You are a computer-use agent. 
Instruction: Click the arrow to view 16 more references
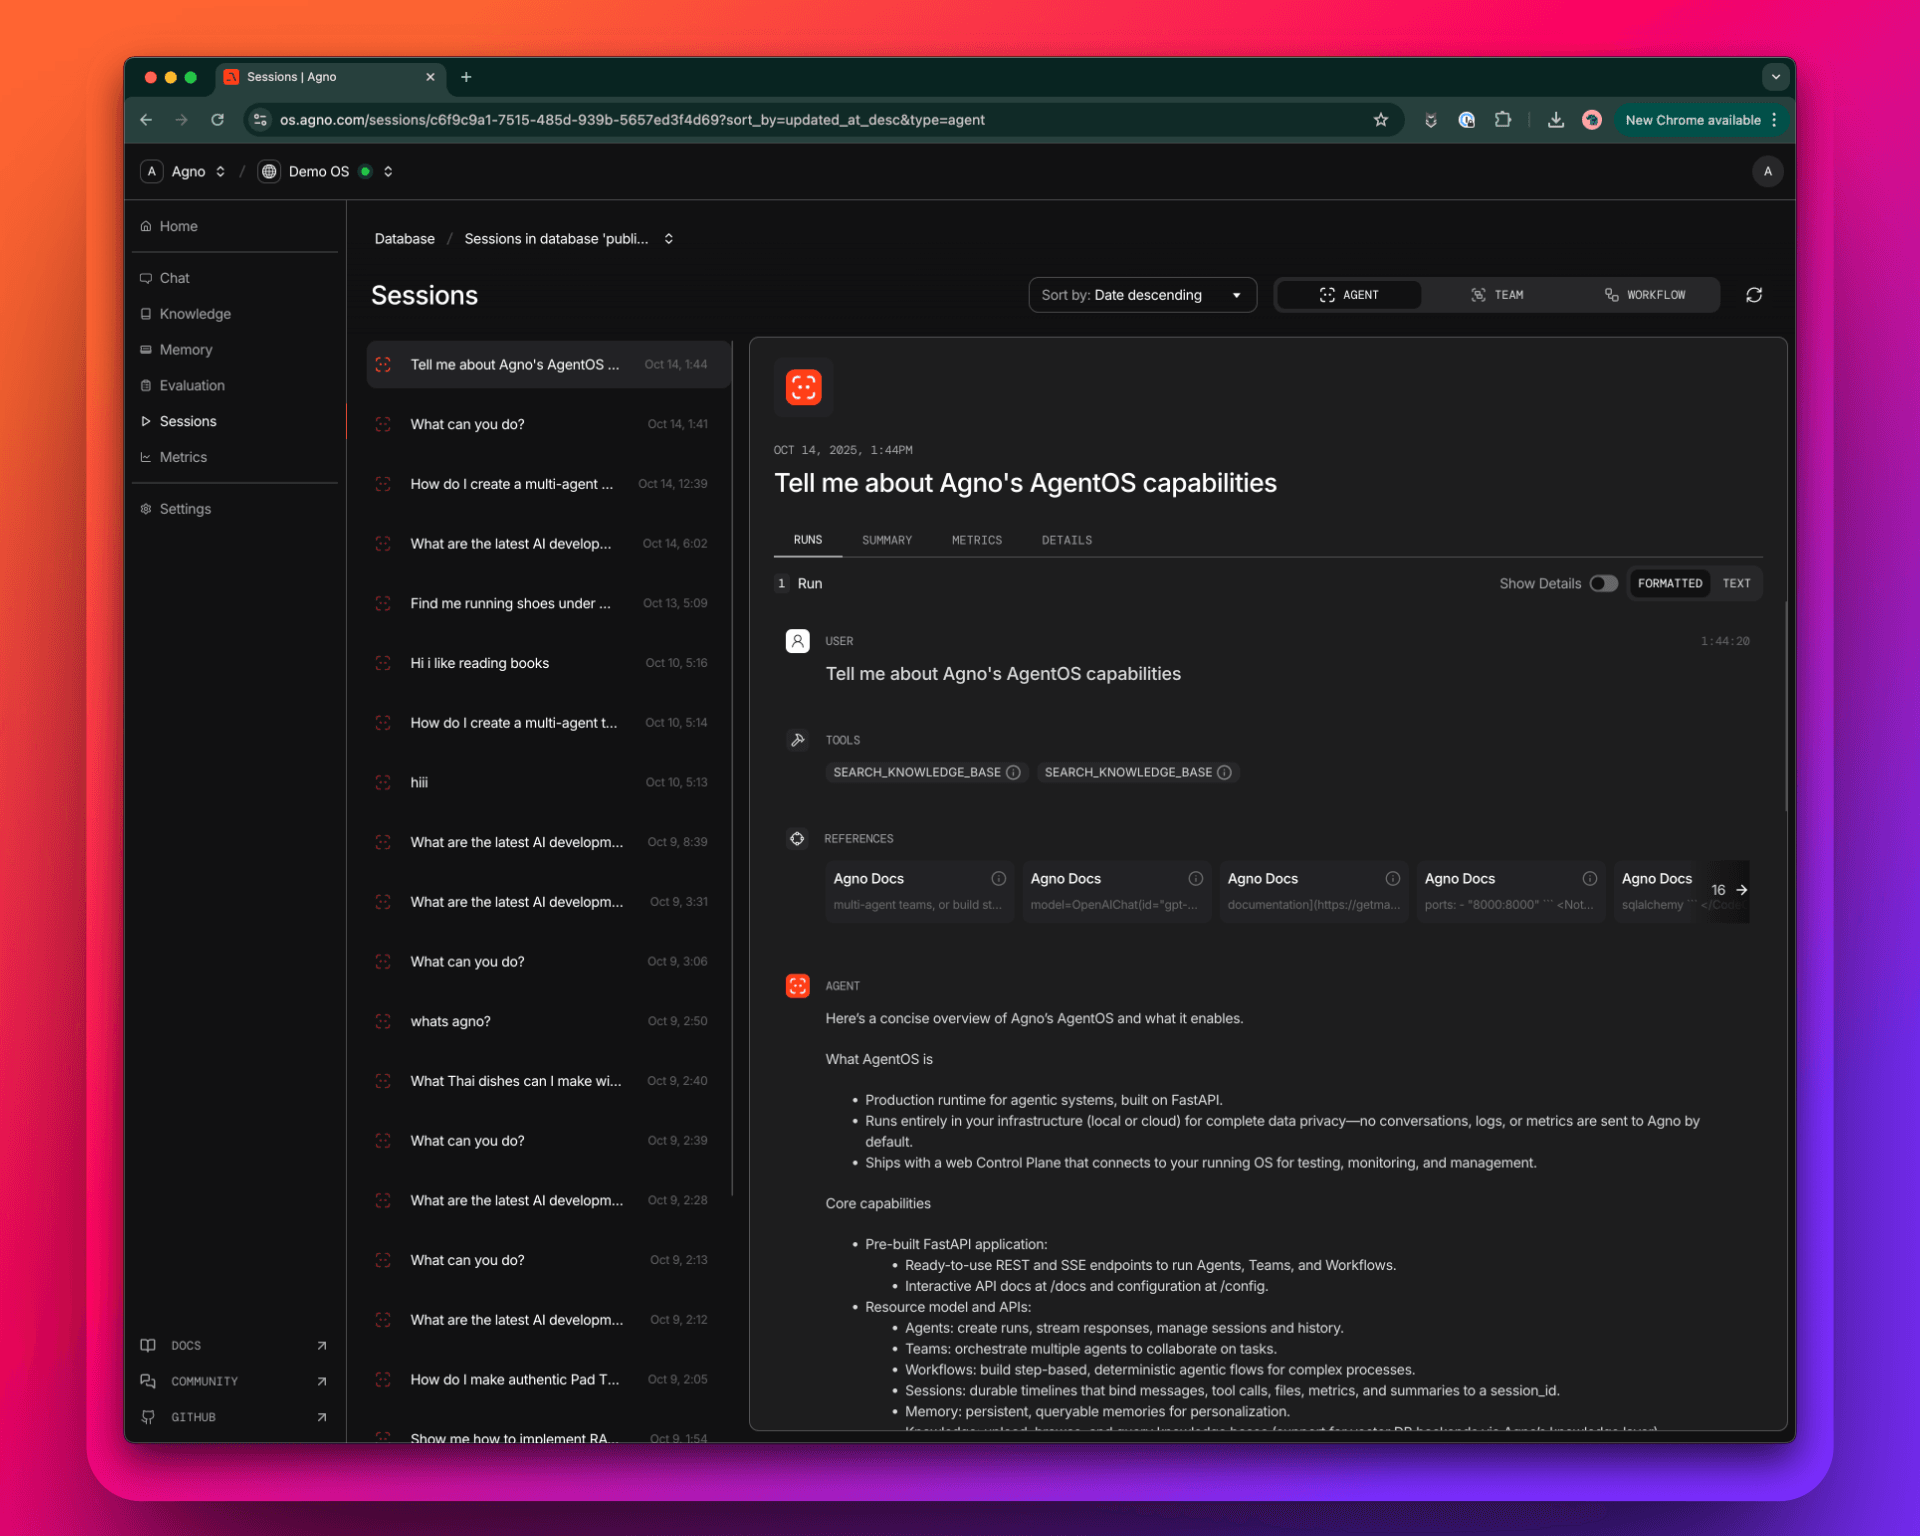1741,890
